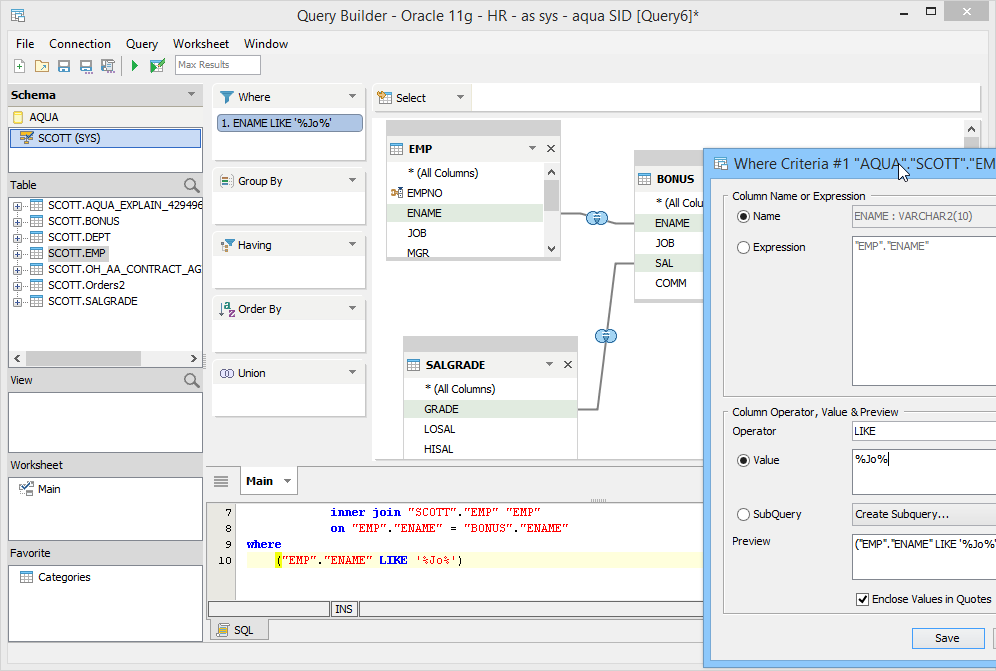This screenshot has width=996, height=671.
Task: Click the join icon between EMP and BONUS
Action: point(596,218)
